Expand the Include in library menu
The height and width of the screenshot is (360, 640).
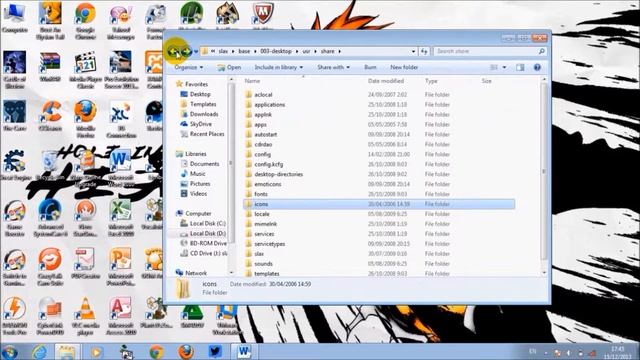[x=279, y=67]
